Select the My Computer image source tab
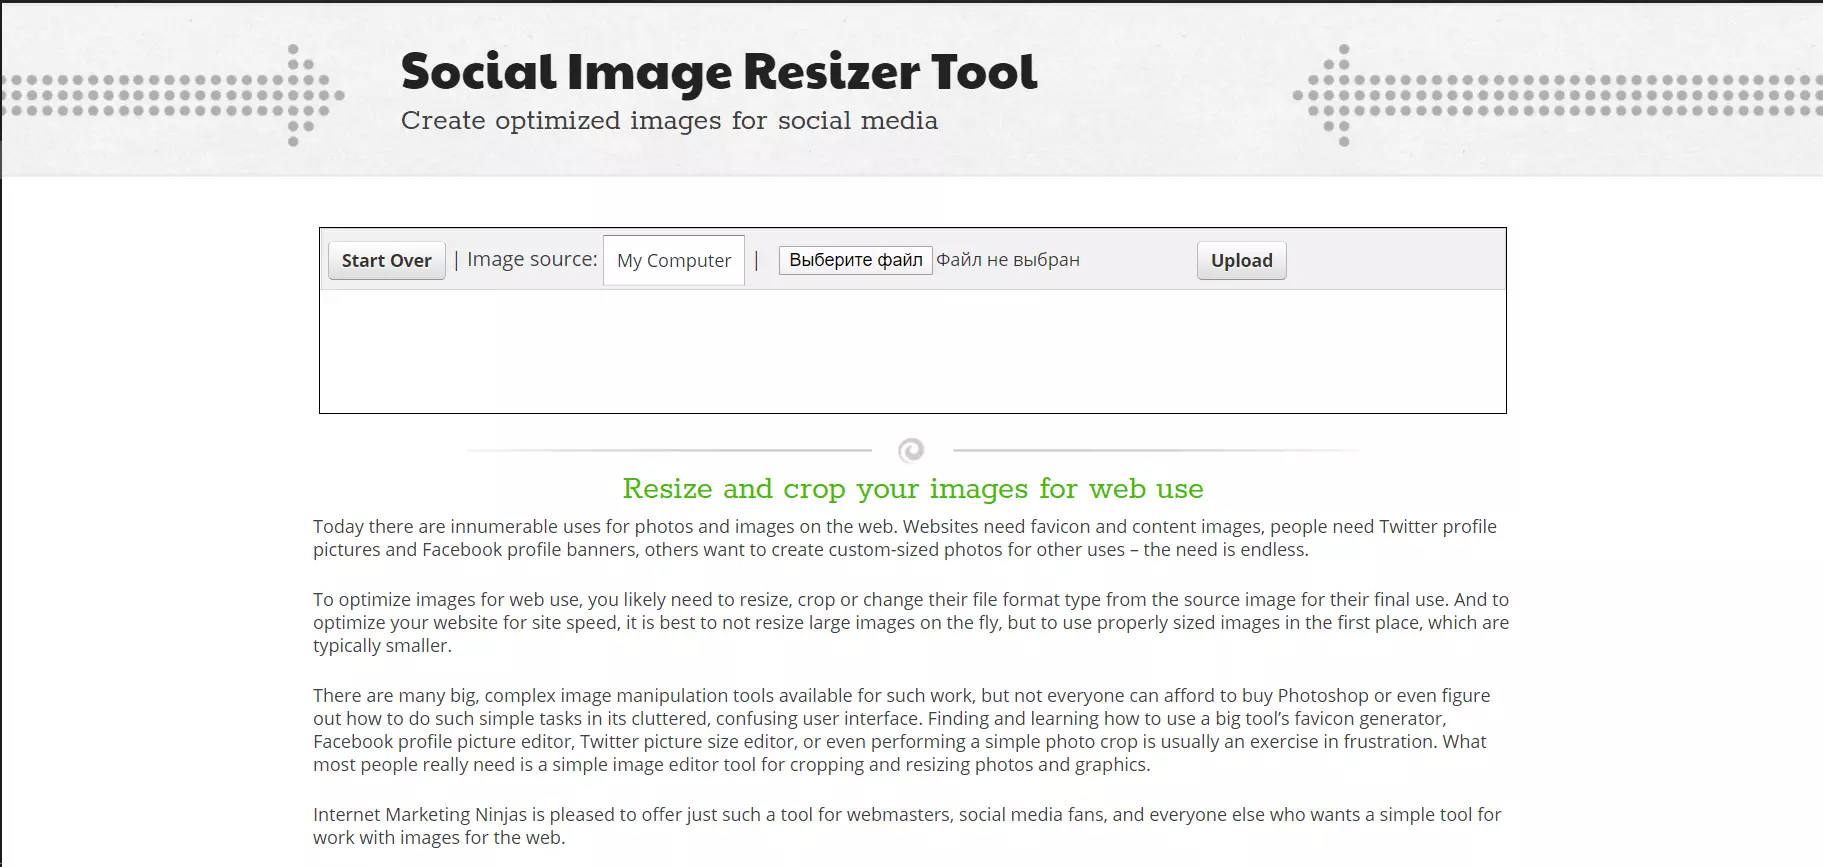 click(674, 260)
